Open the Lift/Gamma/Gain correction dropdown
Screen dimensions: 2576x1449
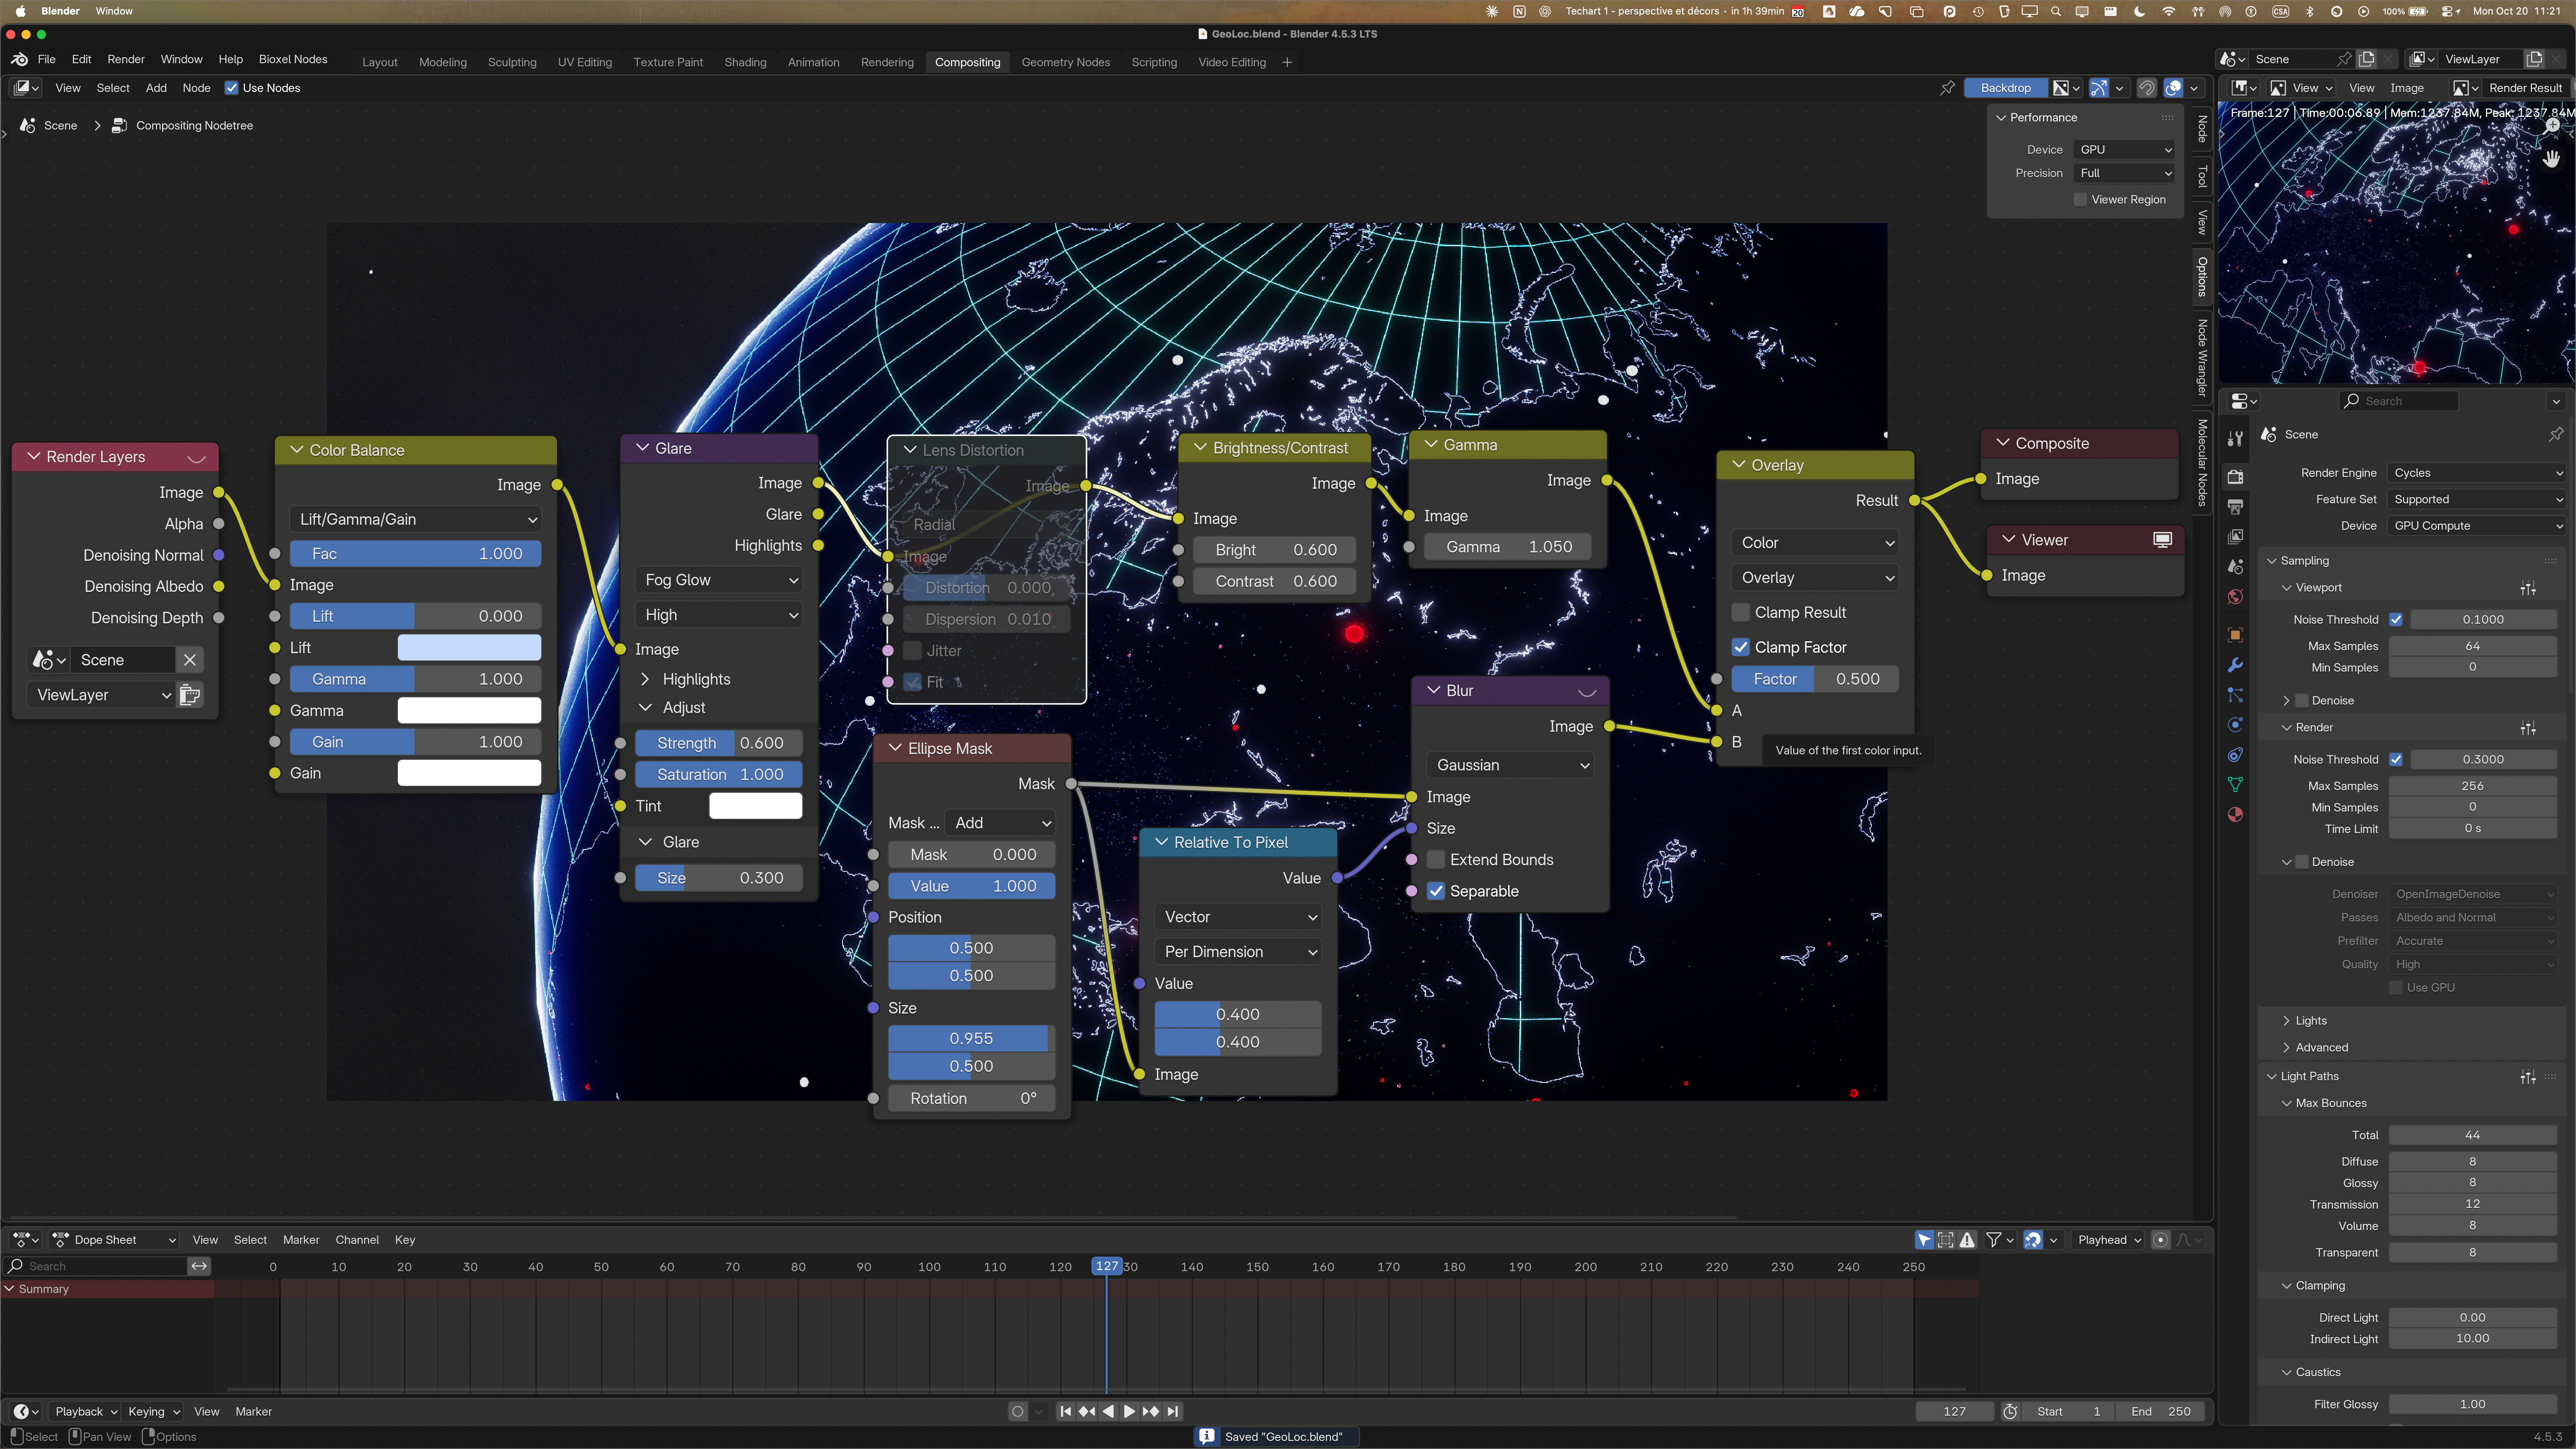coord(416,520)
